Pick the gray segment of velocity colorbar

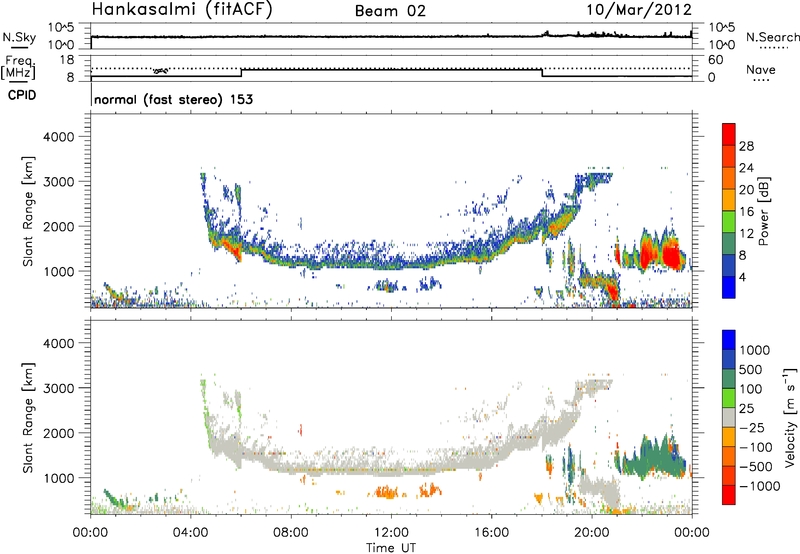(x=729, y=417)
